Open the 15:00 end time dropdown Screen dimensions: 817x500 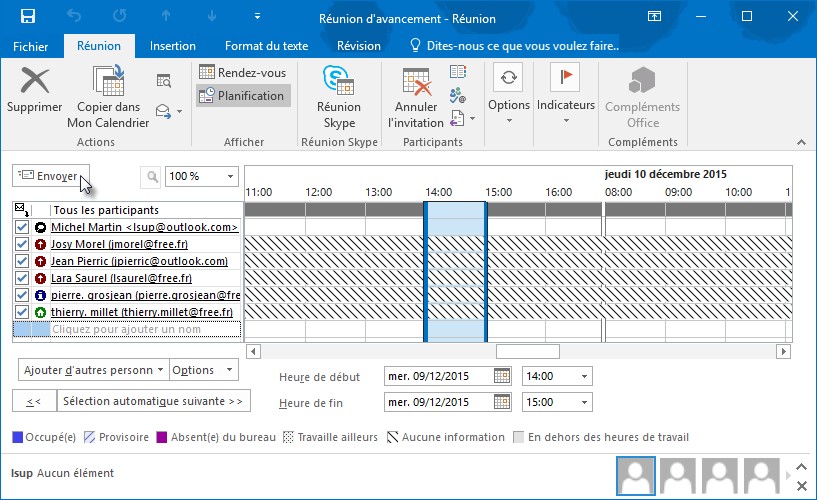pyautogui.click(x=584, y=402)
